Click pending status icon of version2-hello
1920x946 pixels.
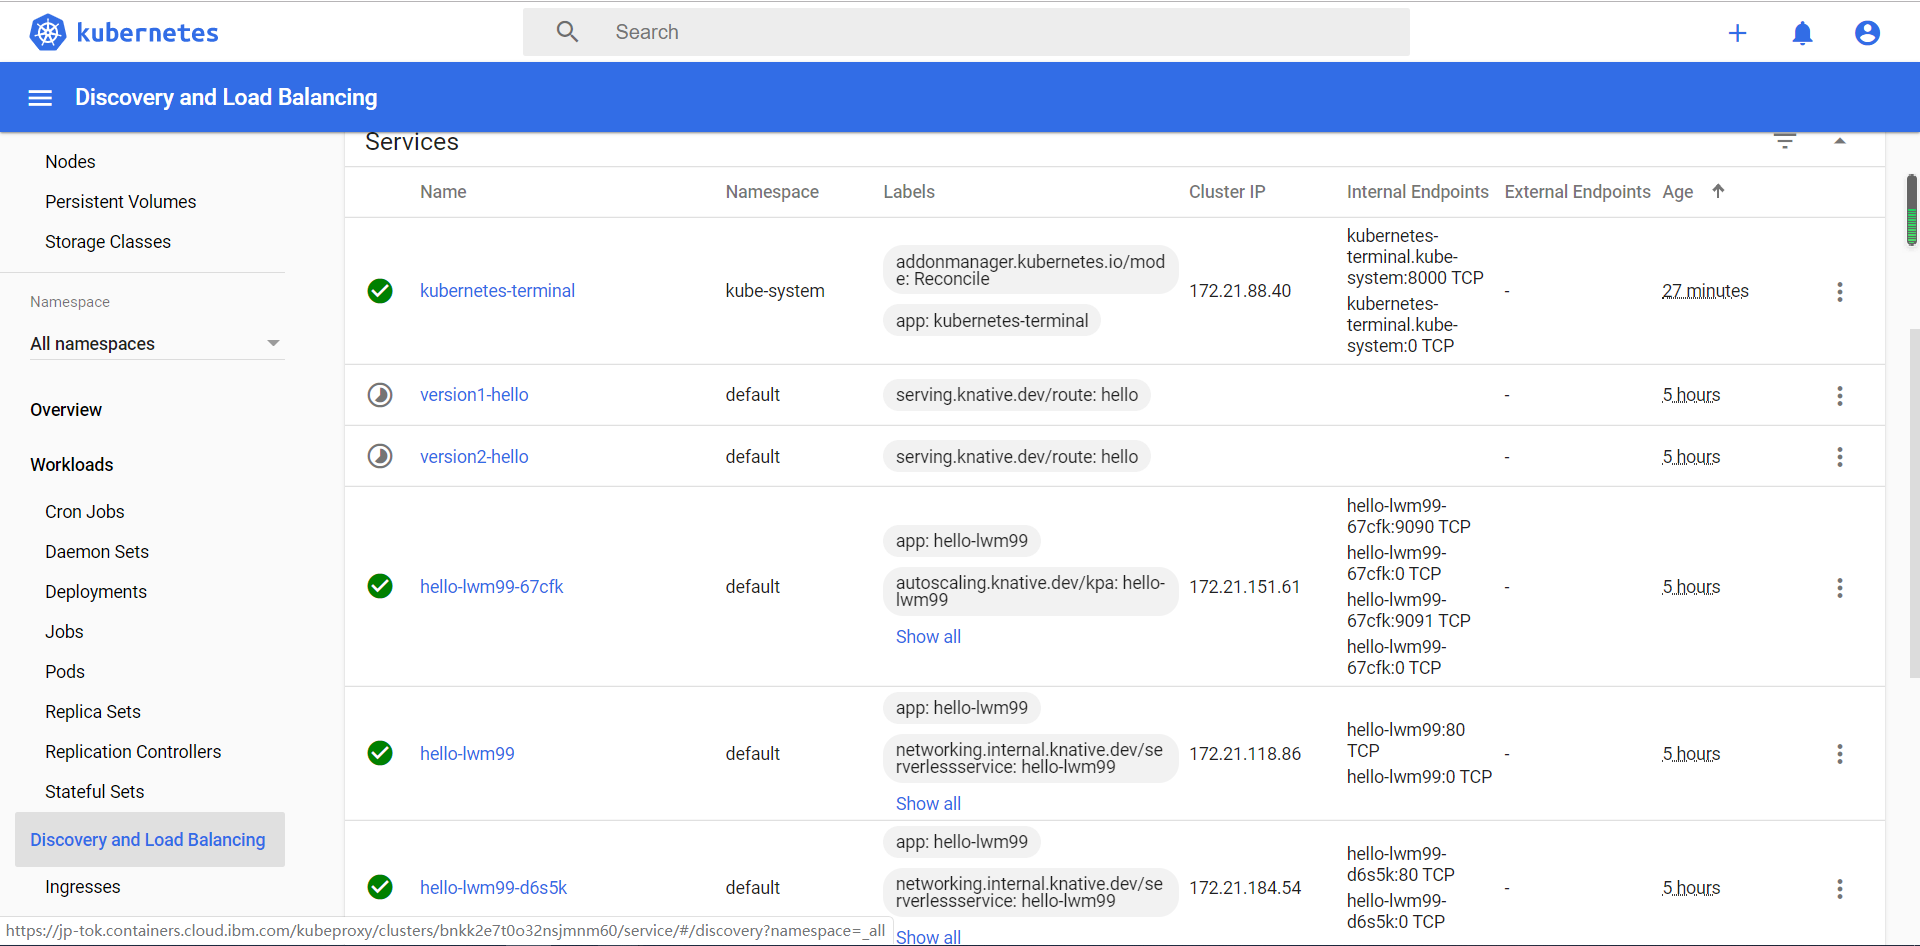coord(380,457)
